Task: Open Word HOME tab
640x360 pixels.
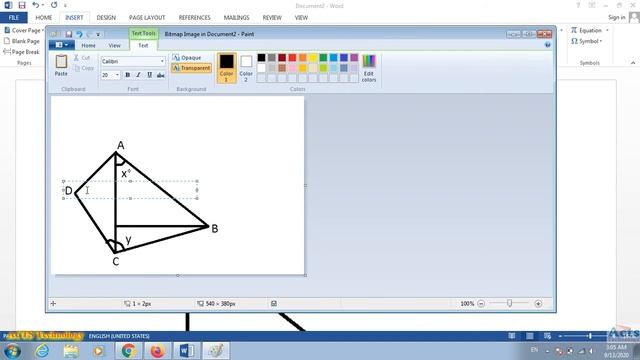Action: [x=44, y=18]
